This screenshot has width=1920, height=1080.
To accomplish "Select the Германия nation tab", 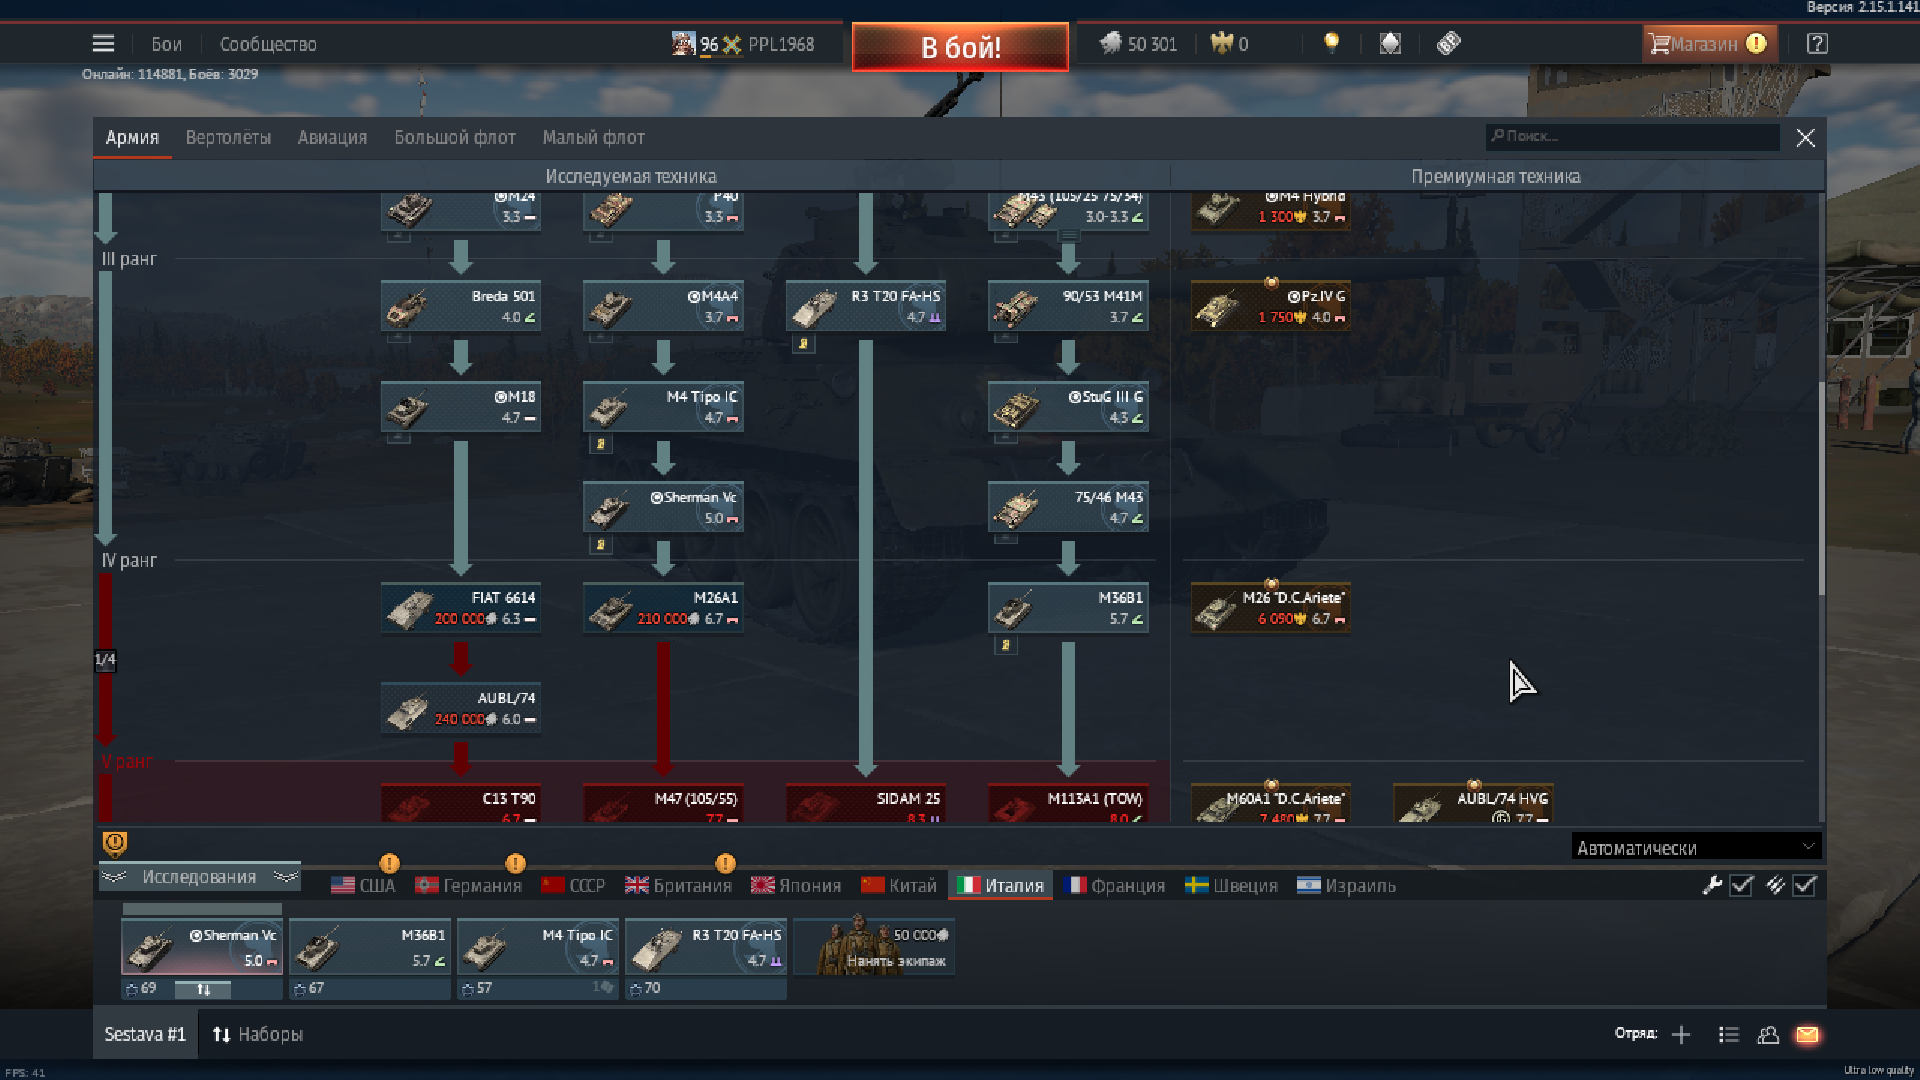I will (468, 886).
